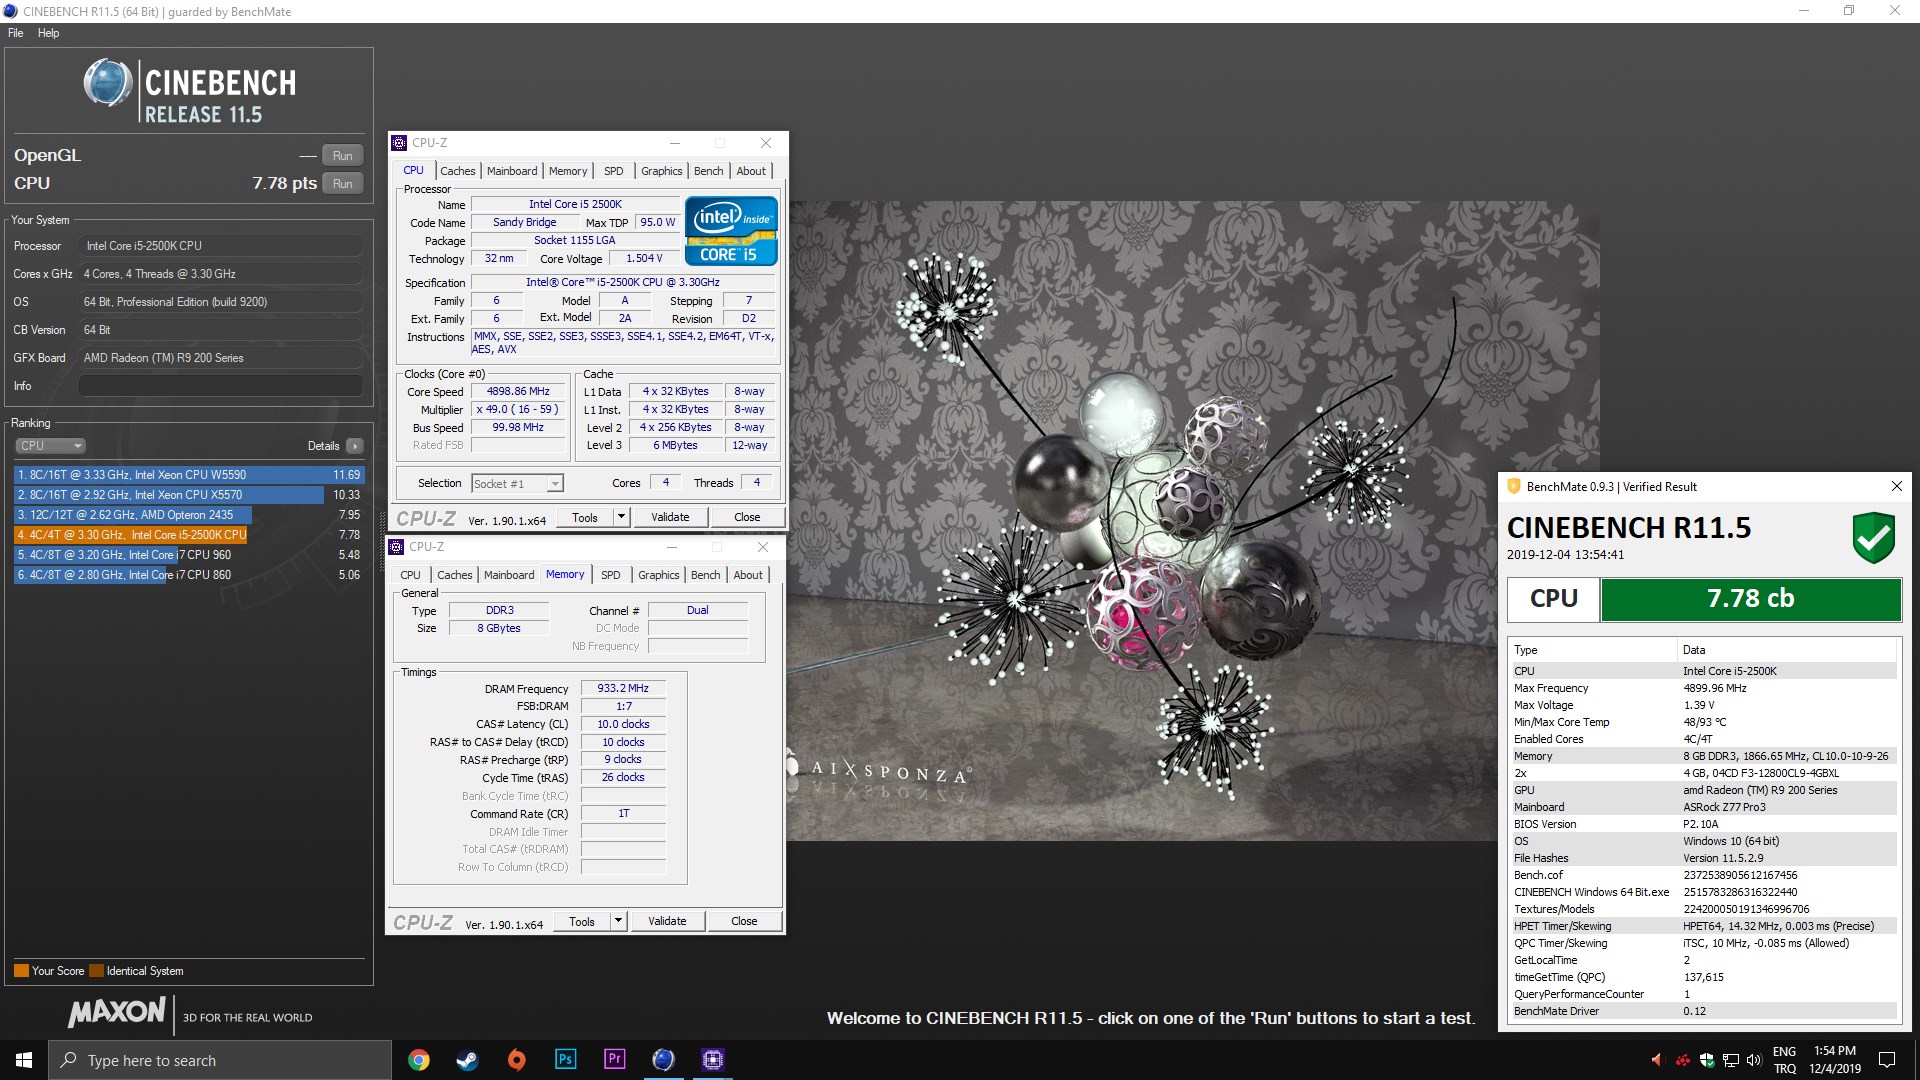Open the notification center icon

pyautogui.click(x=1887, y=1060)
